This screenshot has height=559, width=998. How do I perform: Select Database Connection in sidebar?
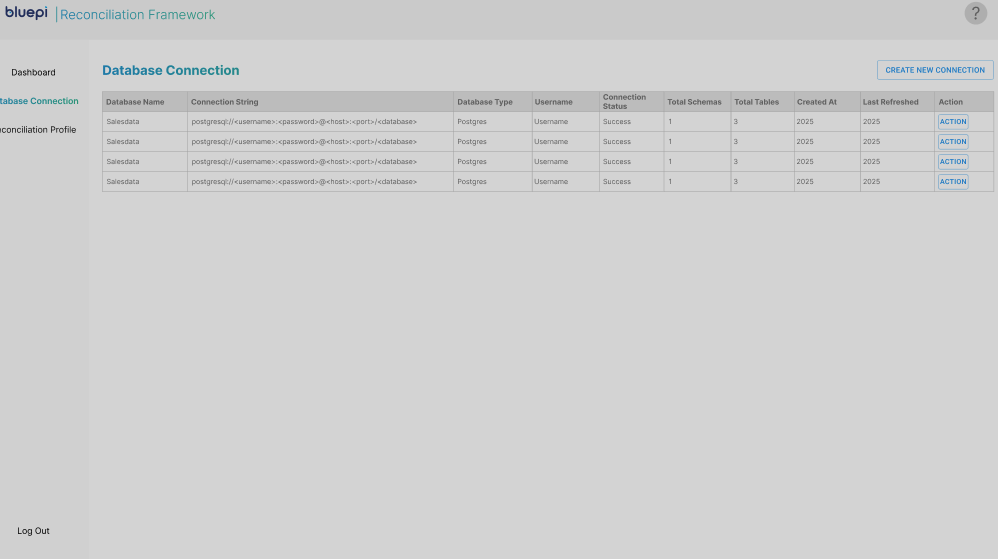point(39,101)
